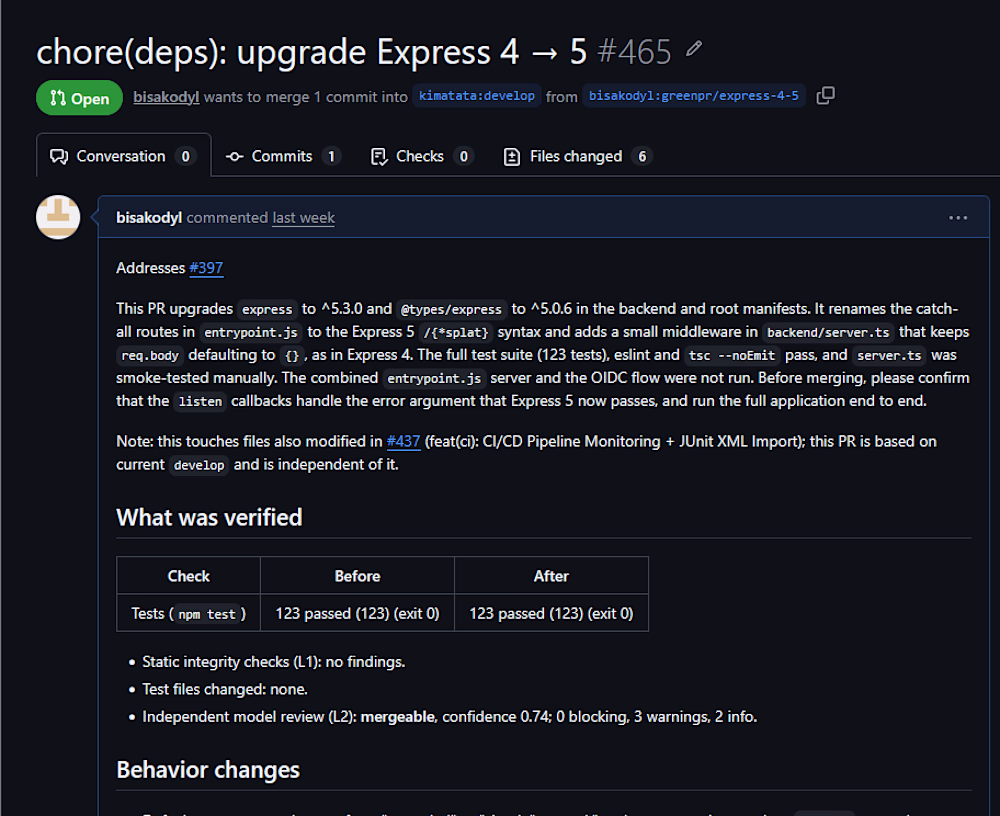Image resolution: width=1000 pixels, height=816 pixels.
Task: Click bisakodyl's avatar image
Action: coord(58,217)
